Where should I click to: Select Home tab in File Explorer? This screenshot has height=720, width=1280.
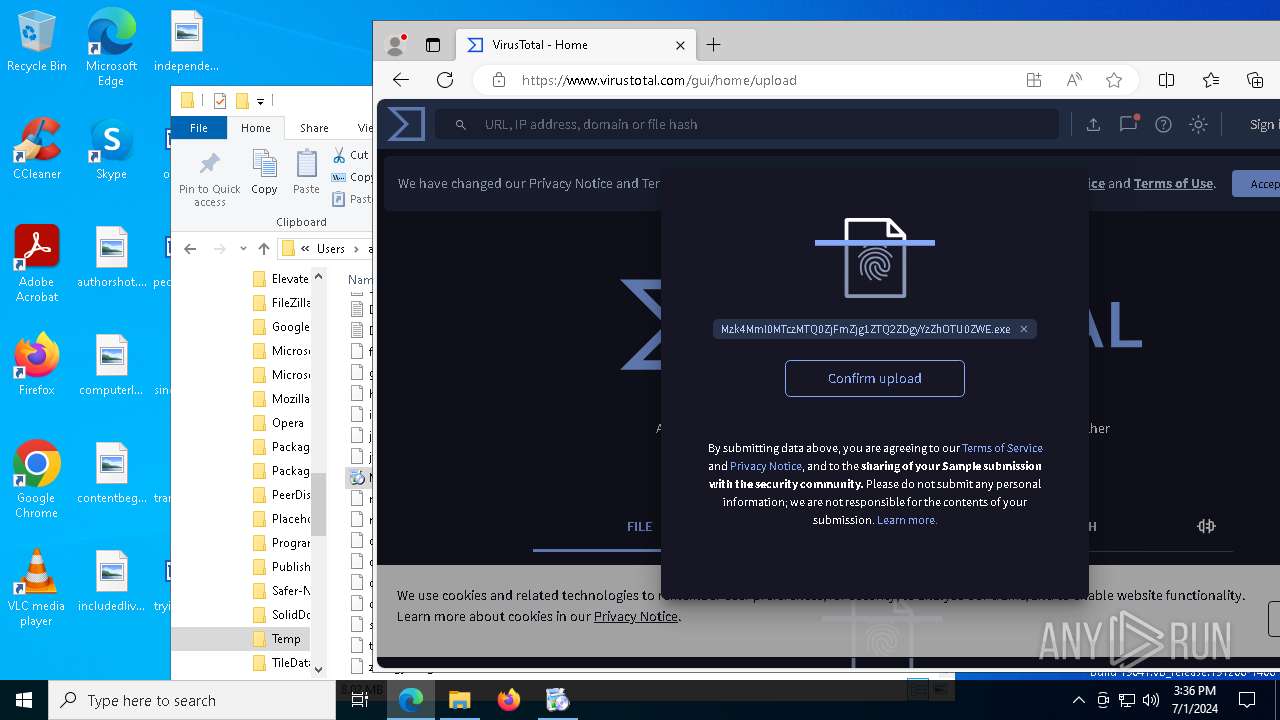coord(255,128)
